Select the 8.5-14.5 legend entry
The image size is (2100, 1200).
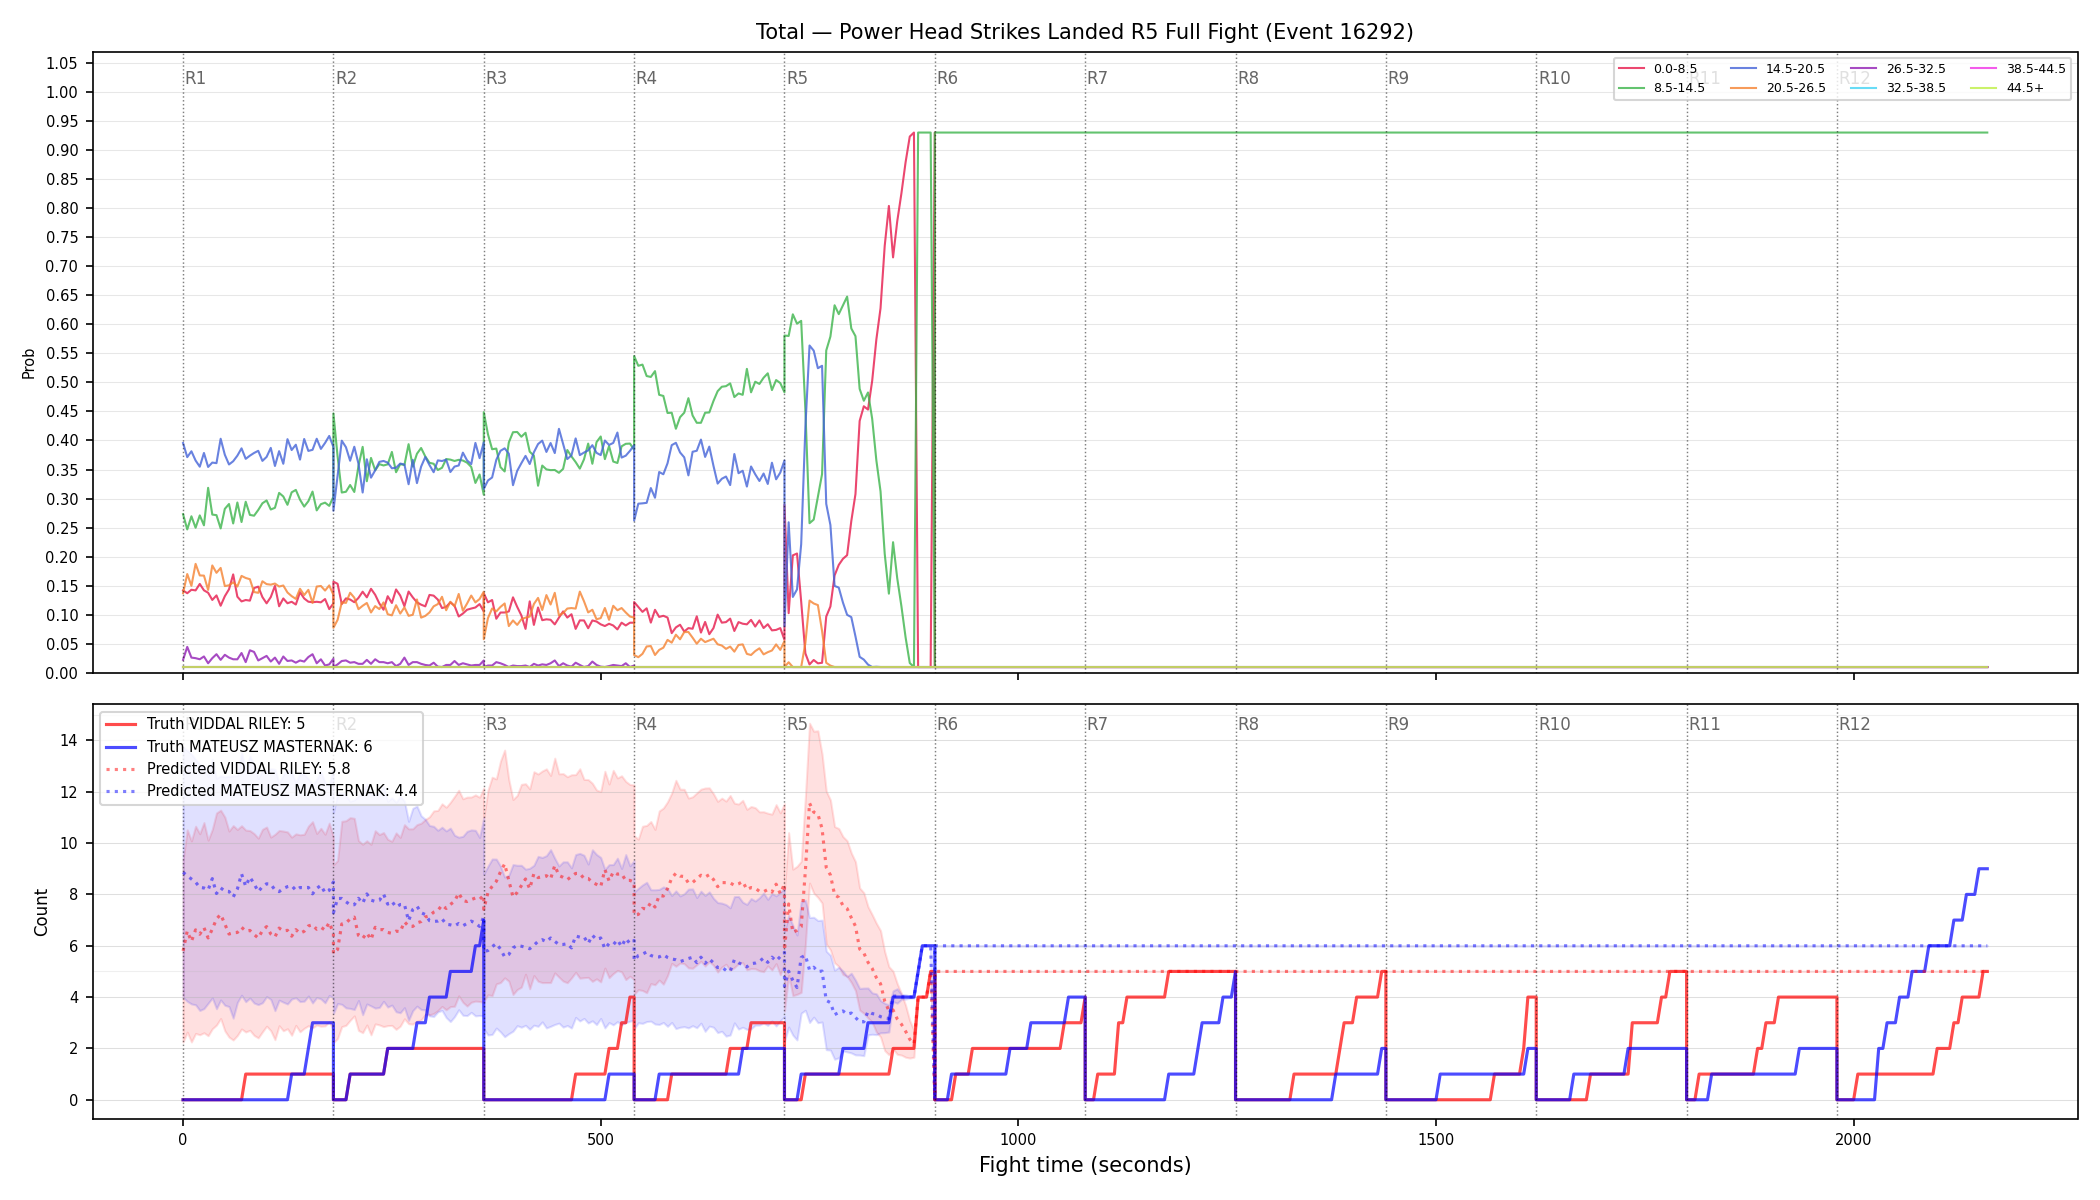pos(1664,88)
